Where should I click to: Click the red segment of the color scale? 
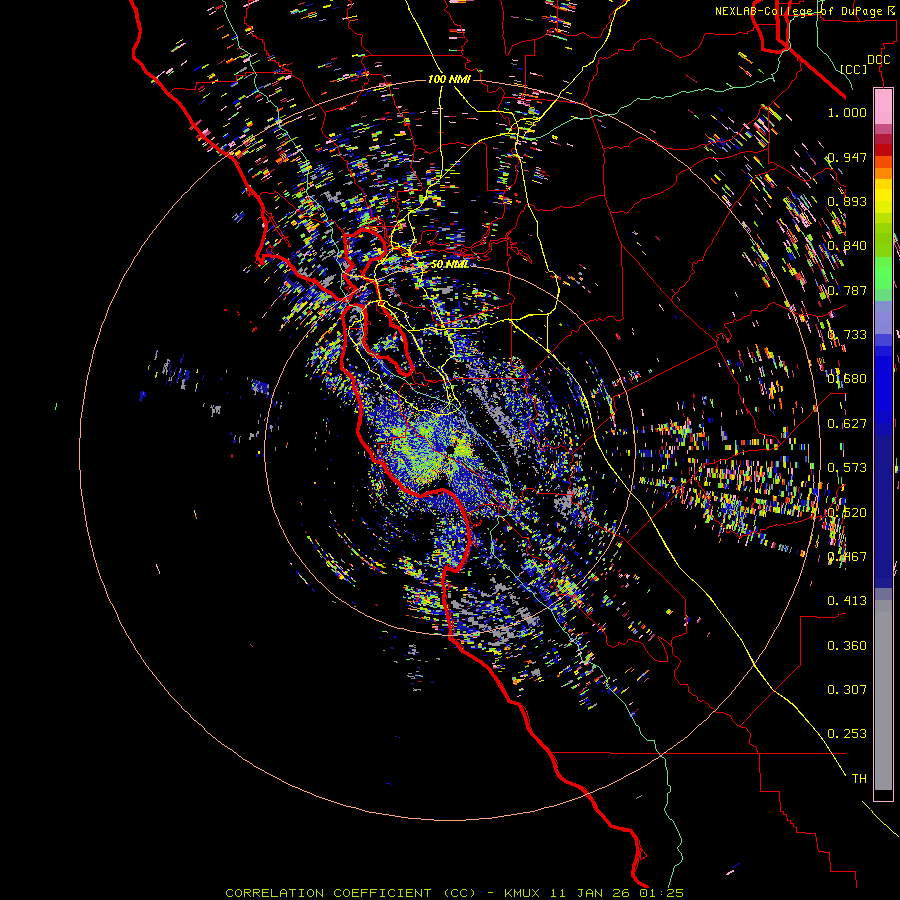[883, 150]
